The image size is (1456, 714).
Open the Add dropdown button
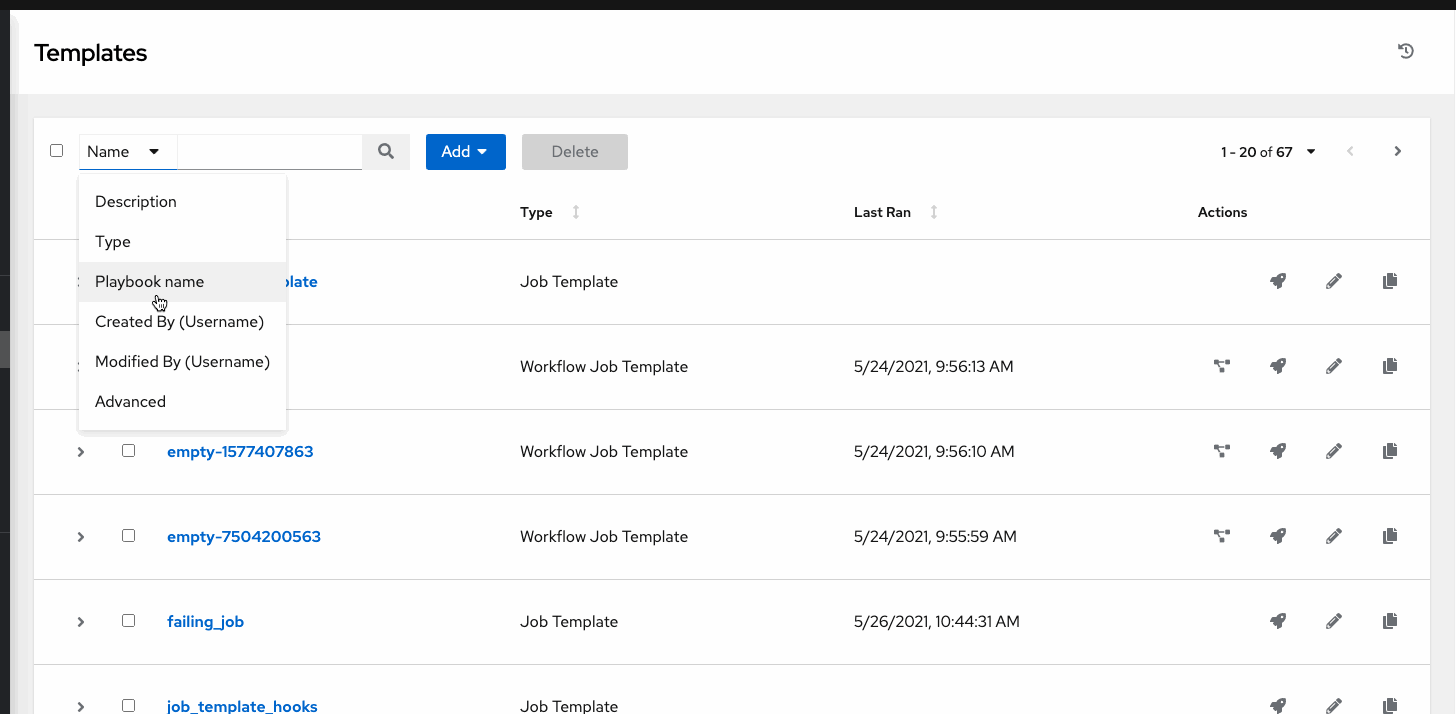point(466,152)
